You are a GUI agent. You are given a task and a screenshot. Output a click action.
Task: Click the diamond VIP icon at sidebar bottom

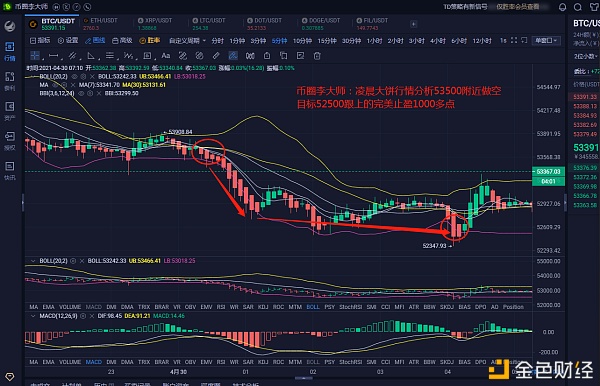10,377
